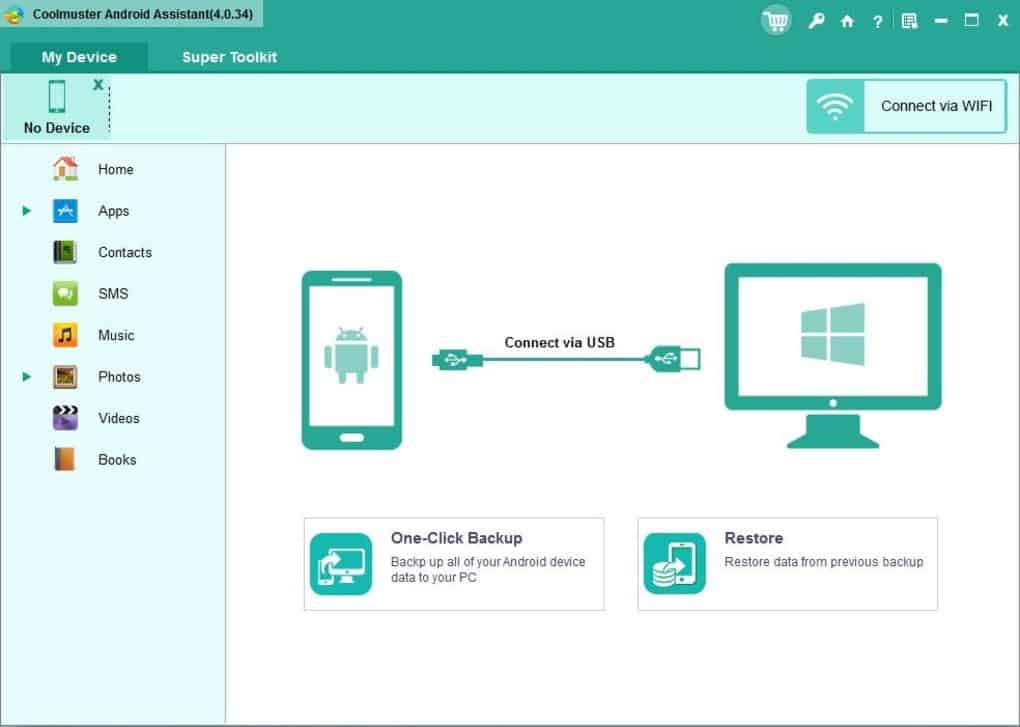Select the My Device tab
Image resolution: width=1020 pixels, height=727 pixels.
point(78,57)
